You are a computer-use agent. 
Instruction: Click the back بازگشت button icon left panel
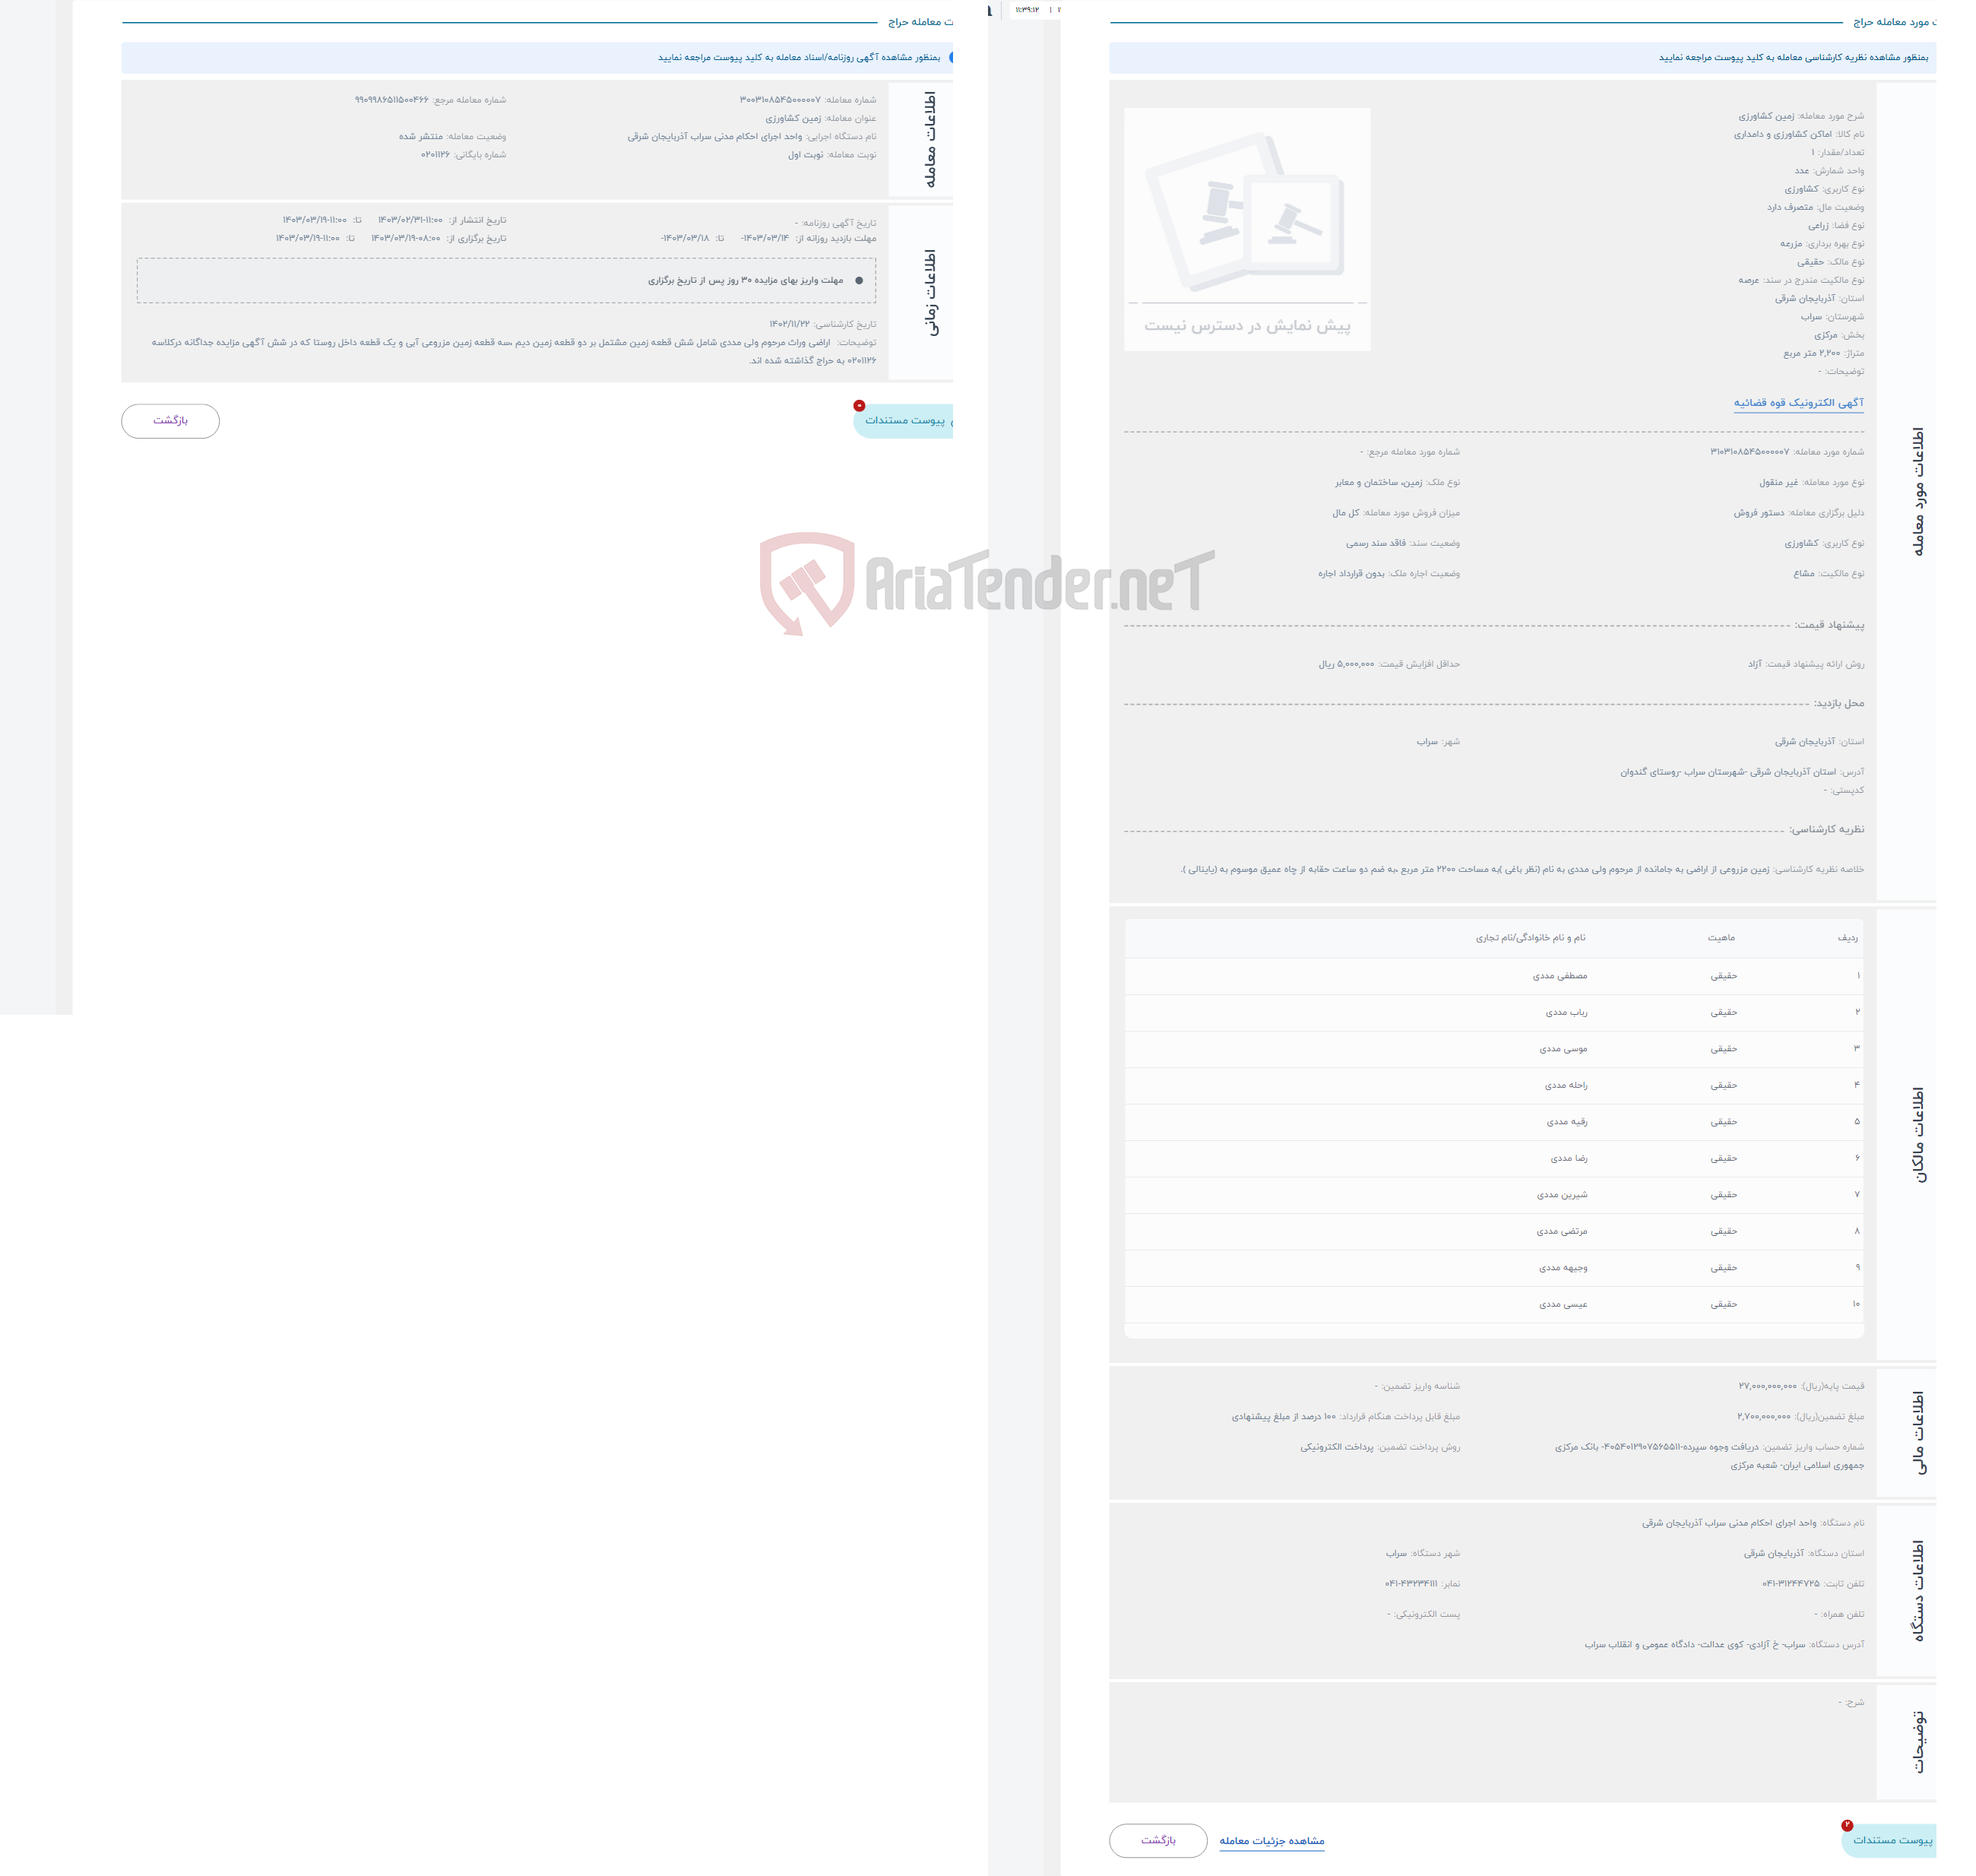pos(171,420)
